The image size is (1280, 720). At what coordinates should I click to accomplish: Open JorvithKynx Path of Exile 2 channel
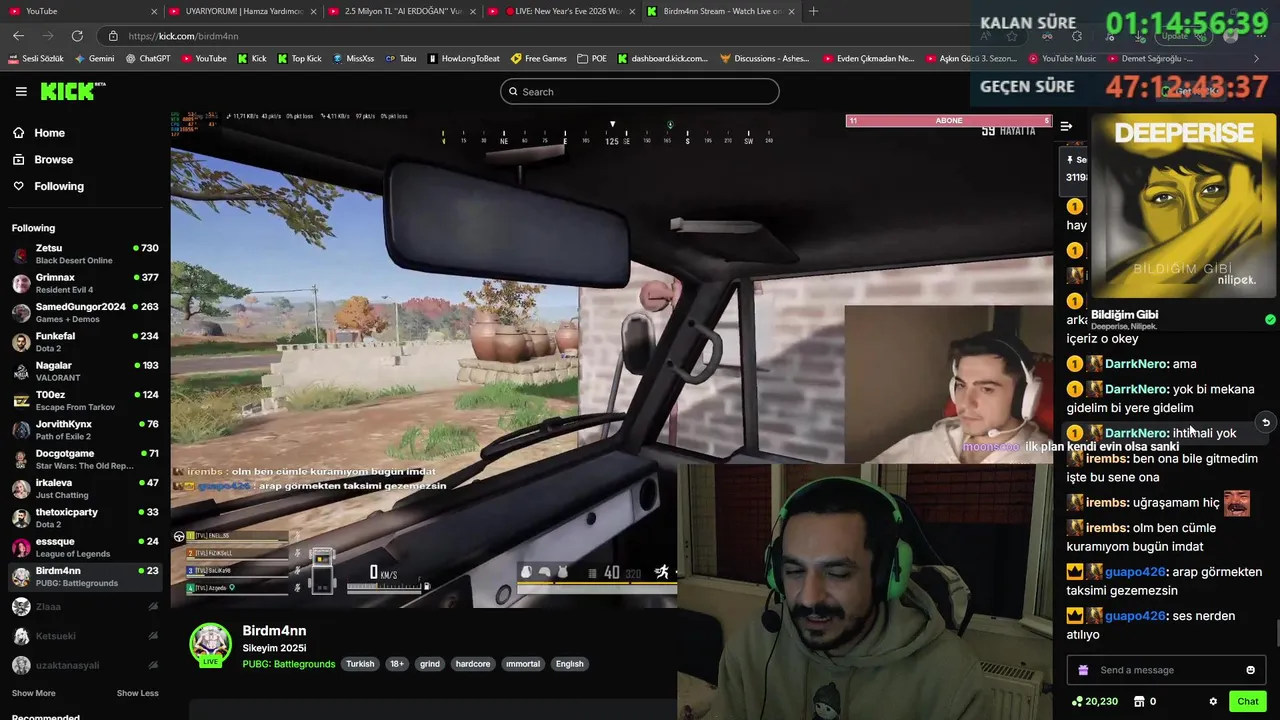[x=85, y=430]
